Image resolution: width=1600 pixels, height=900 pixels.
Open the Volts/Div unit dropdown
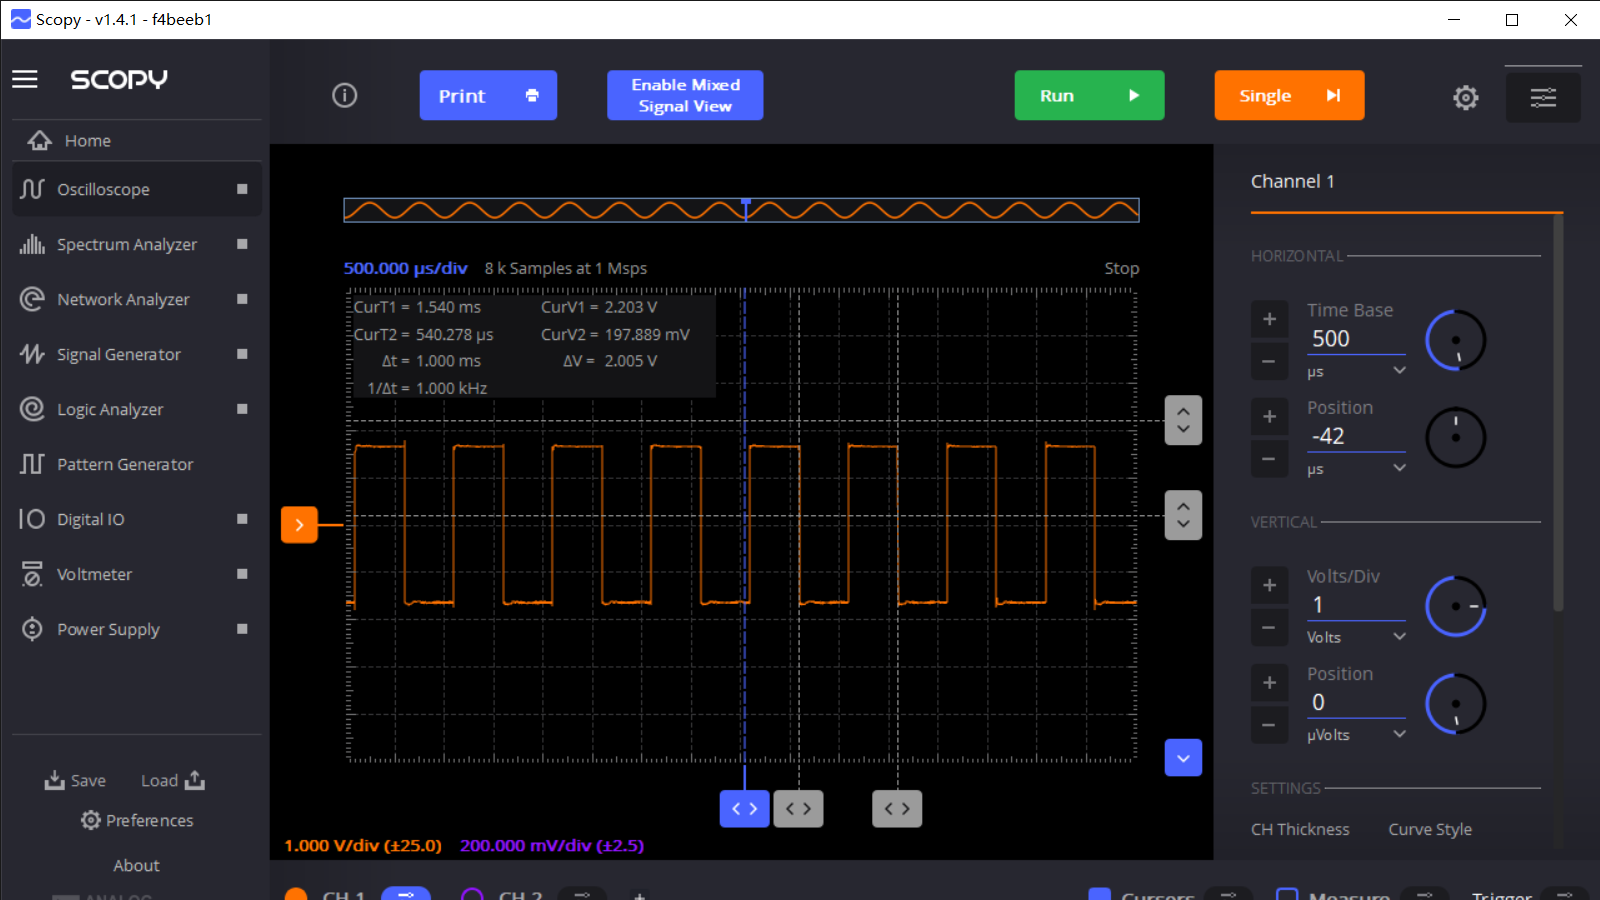[1356, 637]
